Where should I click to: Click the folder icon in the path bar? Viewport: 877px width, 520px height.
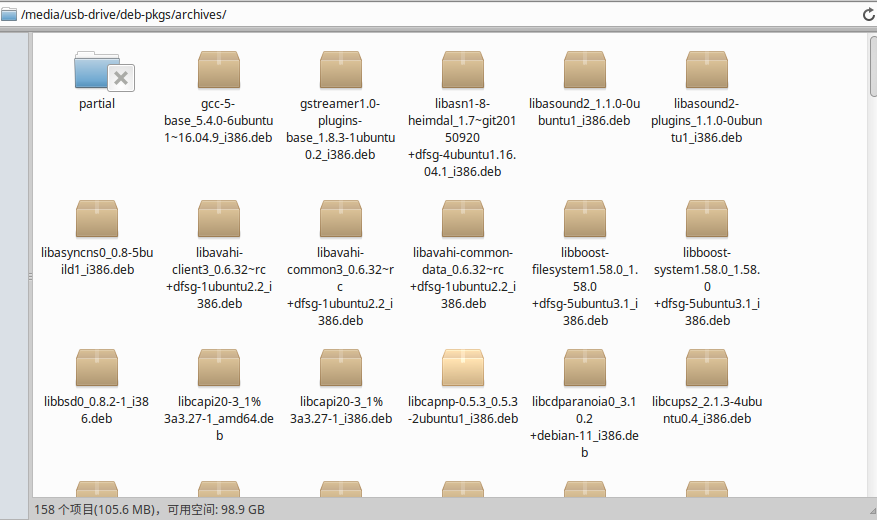9,14
